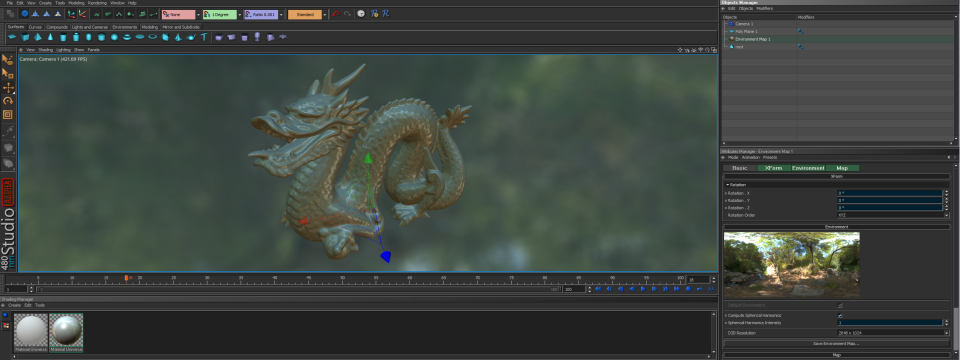Click the grey redo arrow icon
The width and height of the screenshot is (960, 360).
[x=347, y=13]
